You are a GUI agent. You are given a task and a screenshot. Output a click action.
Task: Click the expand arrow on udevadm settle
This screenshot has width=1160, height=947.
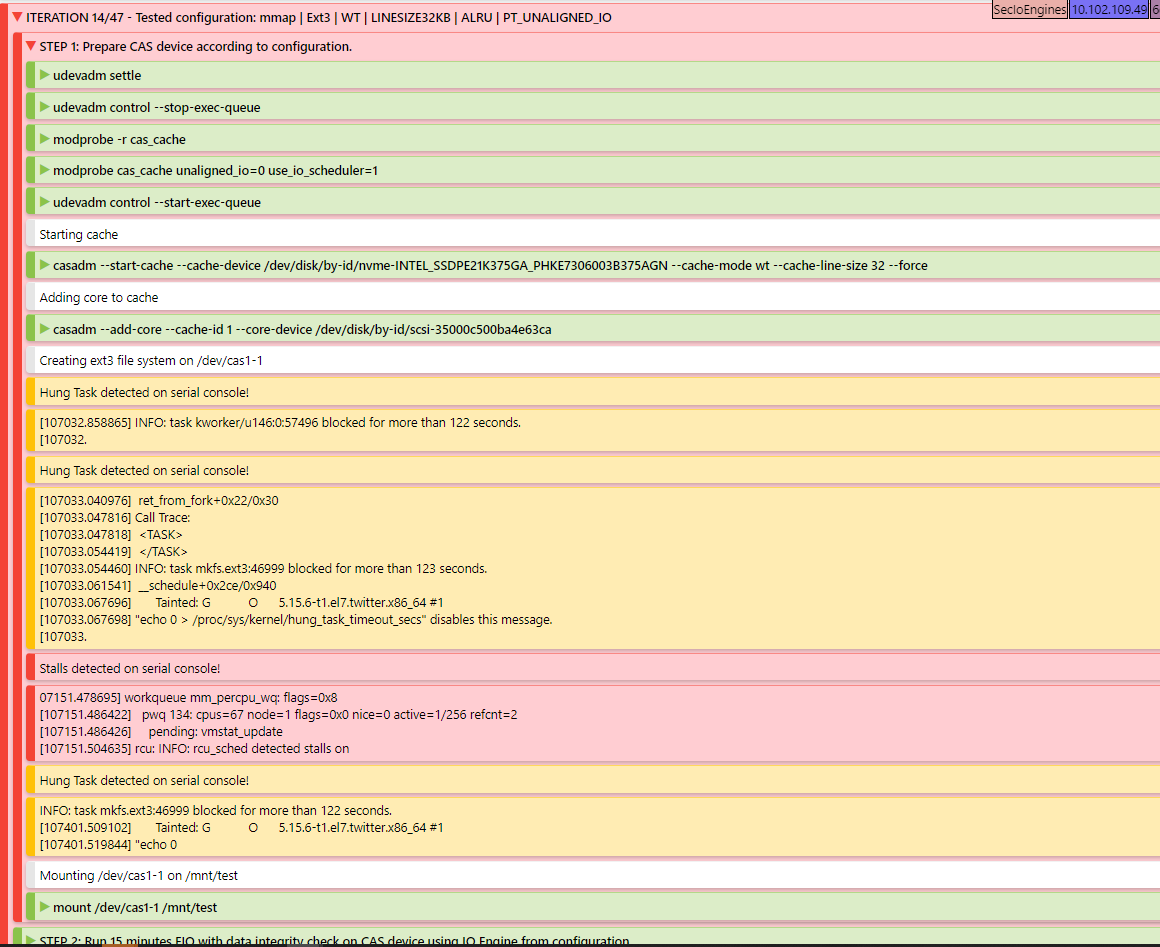[x=44, y=75]
